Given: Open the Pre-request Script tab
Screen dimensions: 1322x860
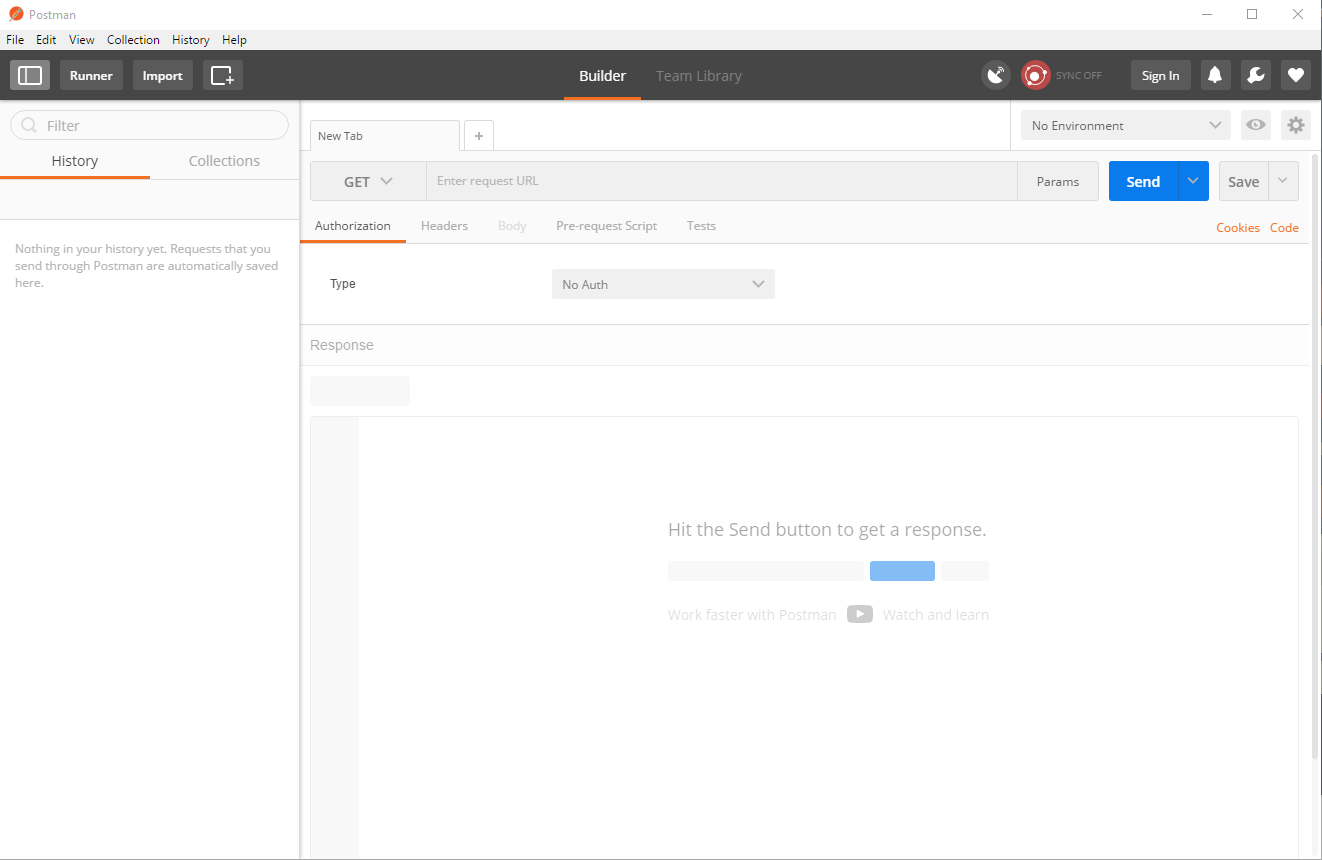Looking at the screenshot, I should [607, 226].
